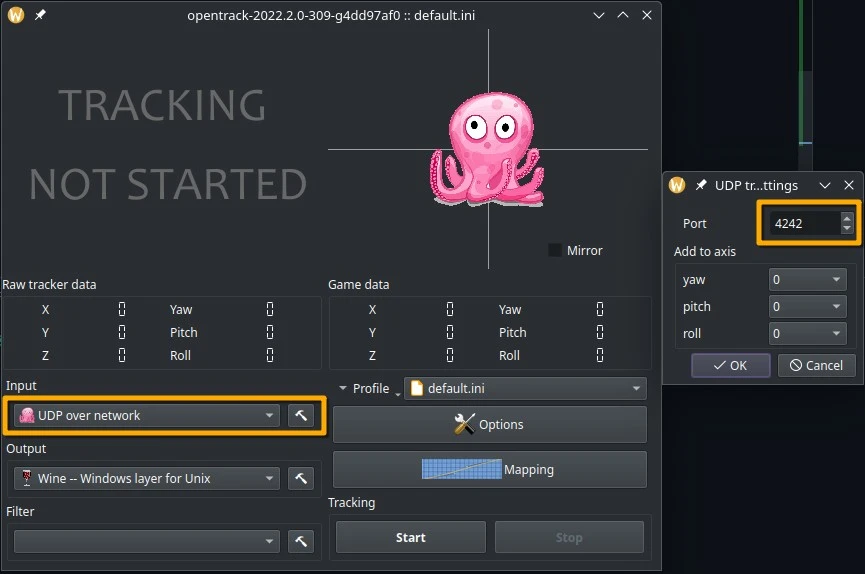
Task: Open the Output protocol settings hammer button
Action: click(x=301, y=478)
